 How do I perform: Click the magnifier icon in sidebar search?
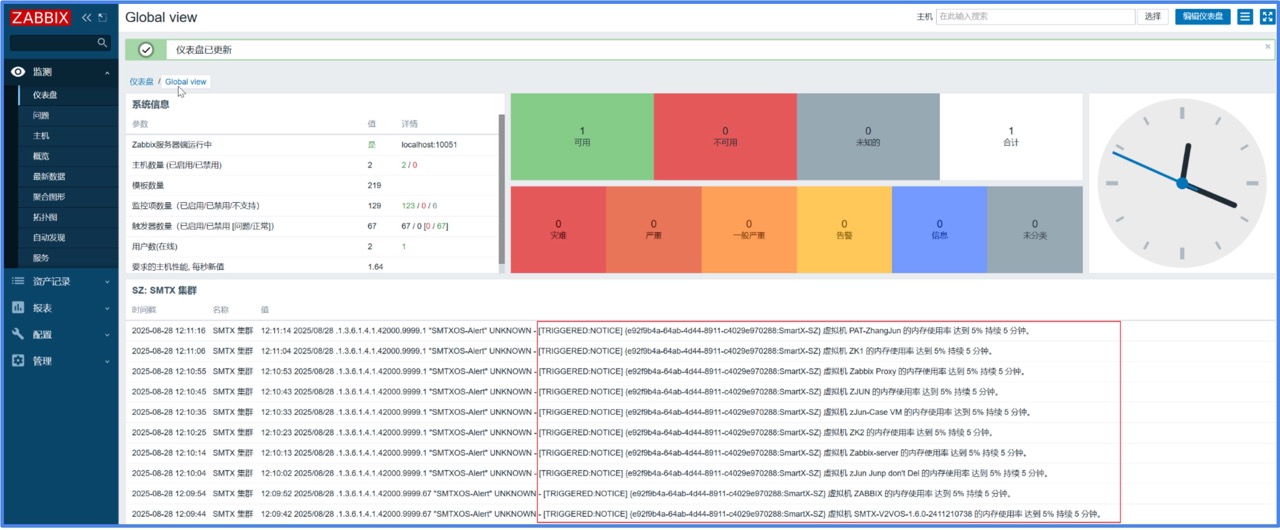[102, 43]
